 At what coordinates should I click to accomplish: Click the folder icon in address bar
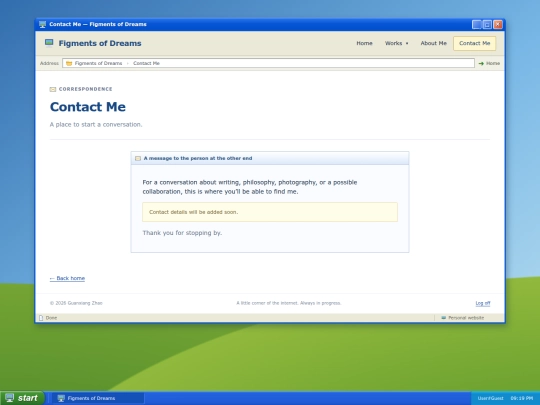(69, 63)
